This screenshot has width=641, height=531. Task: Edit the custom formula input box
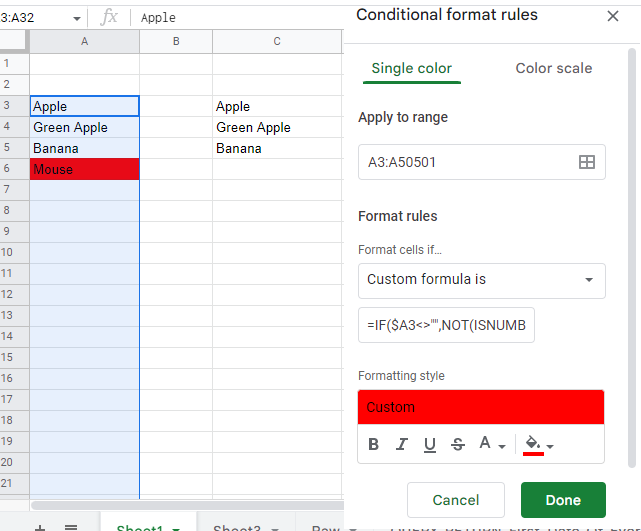pyautogui.click(x=446, y=325)
